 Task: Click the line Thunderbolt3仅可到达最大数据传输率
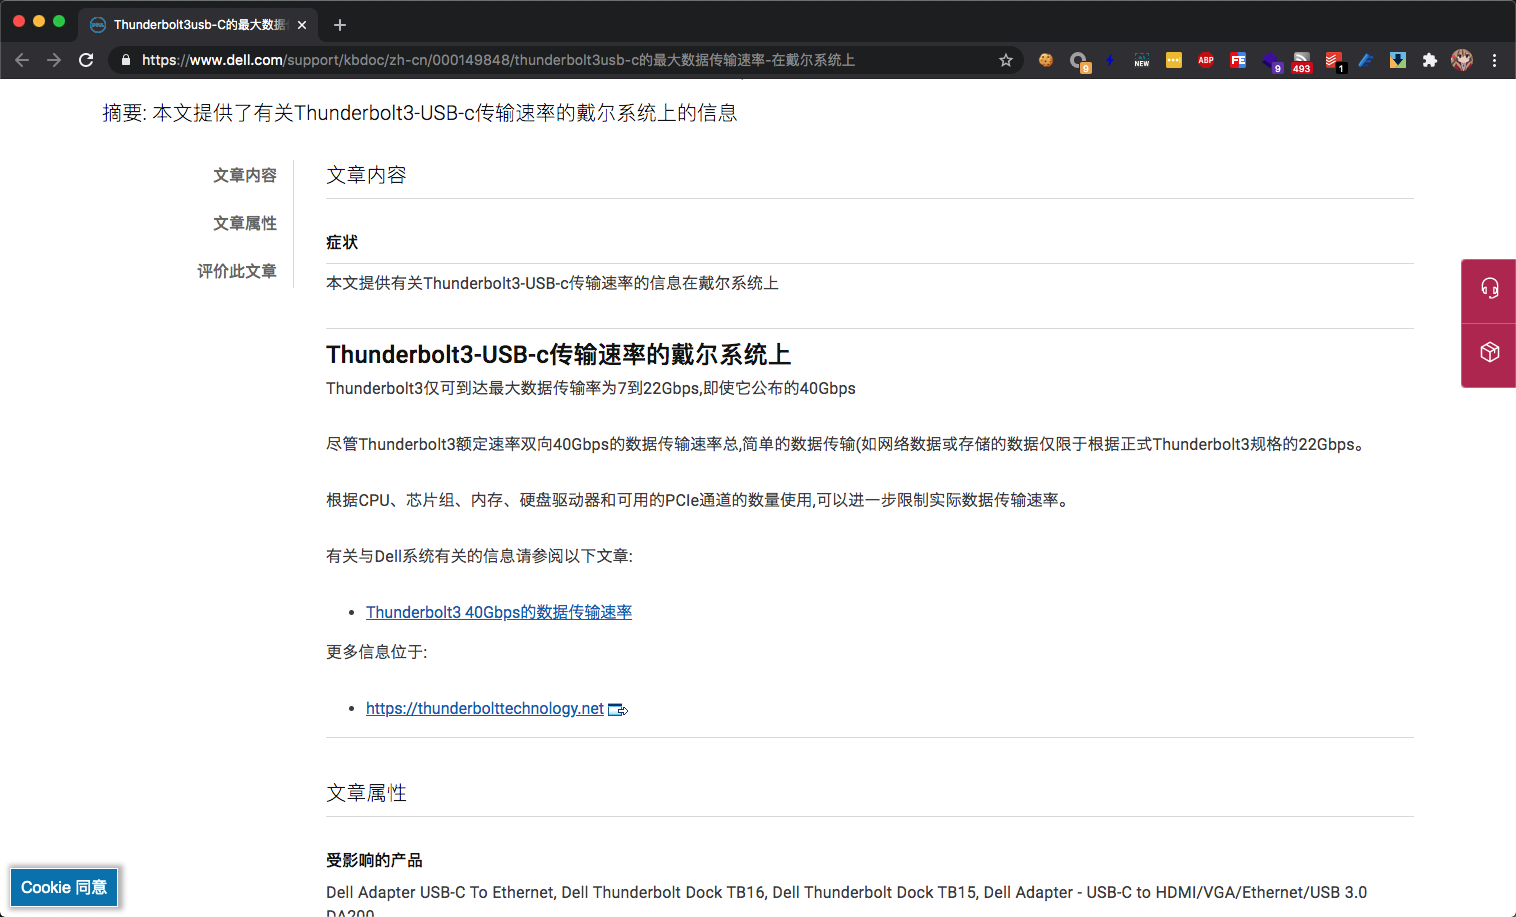591,388
